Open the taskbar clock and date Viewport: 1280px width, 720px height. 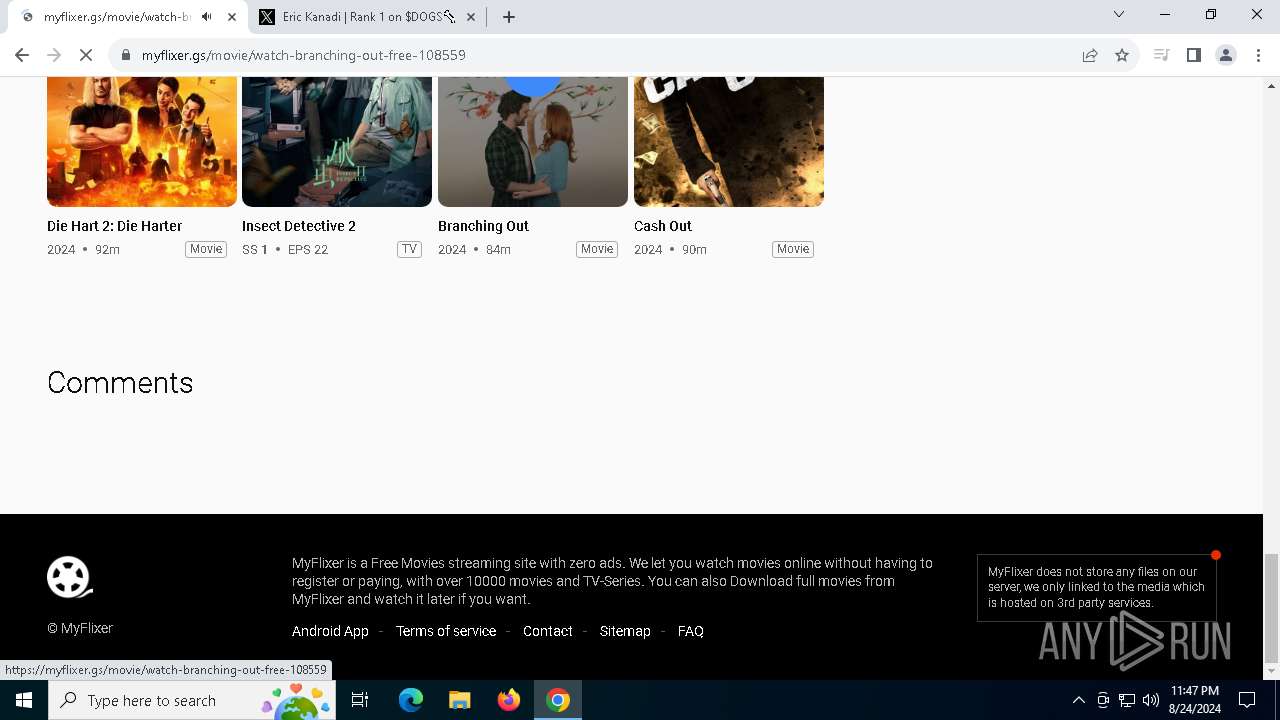1194,700
